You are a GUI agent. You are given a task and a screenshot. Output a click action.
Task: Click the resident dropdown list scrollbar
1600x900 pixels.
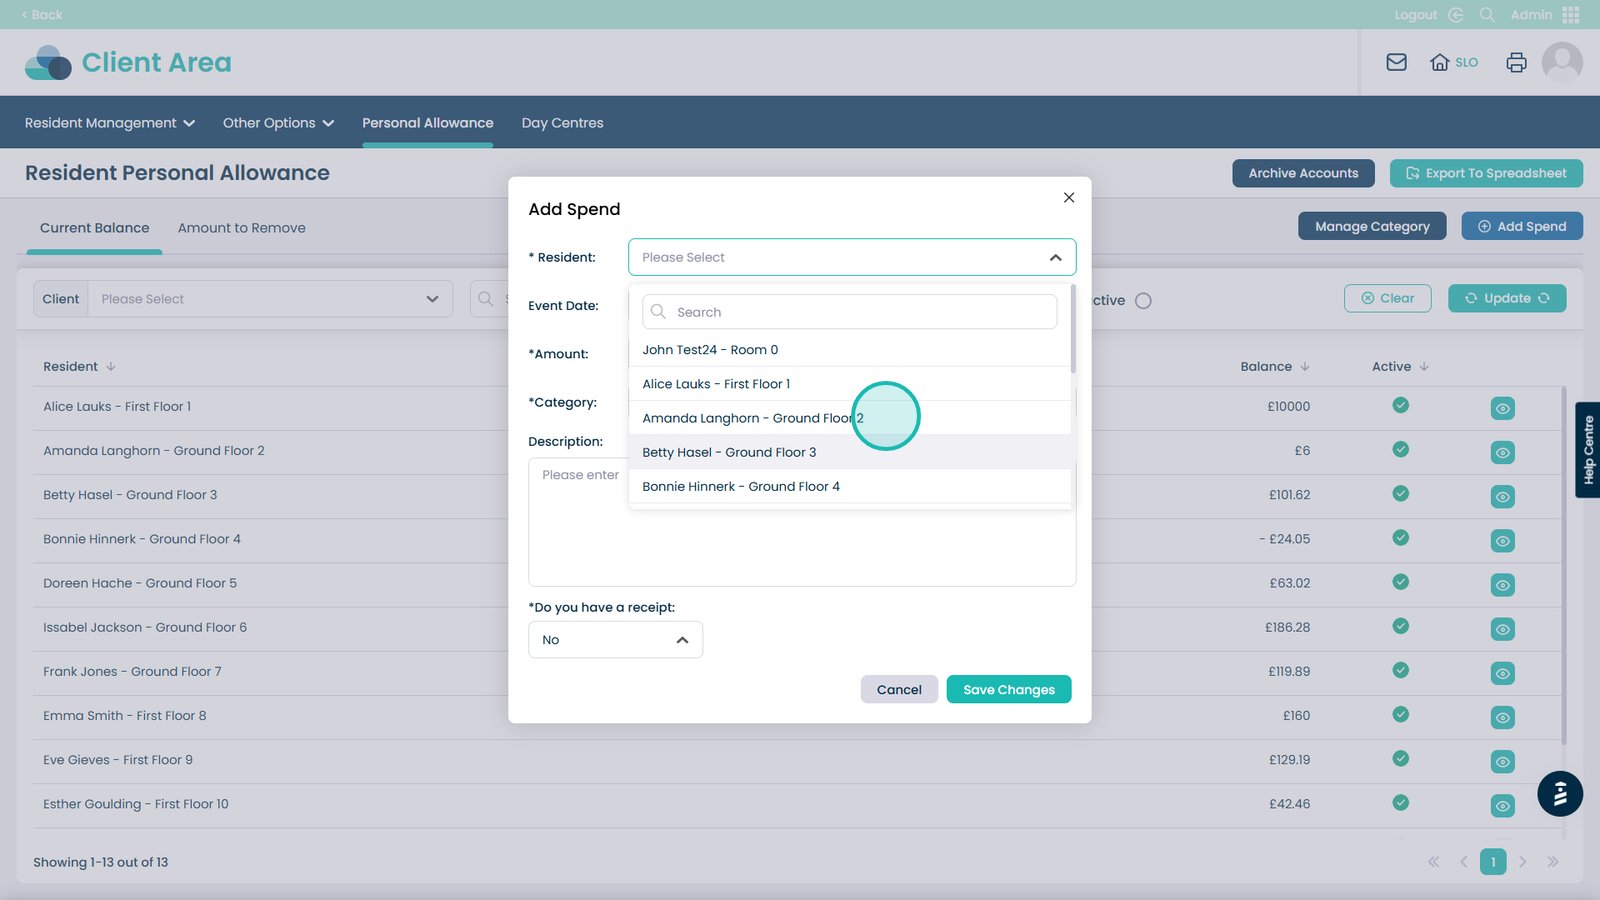1073,330
